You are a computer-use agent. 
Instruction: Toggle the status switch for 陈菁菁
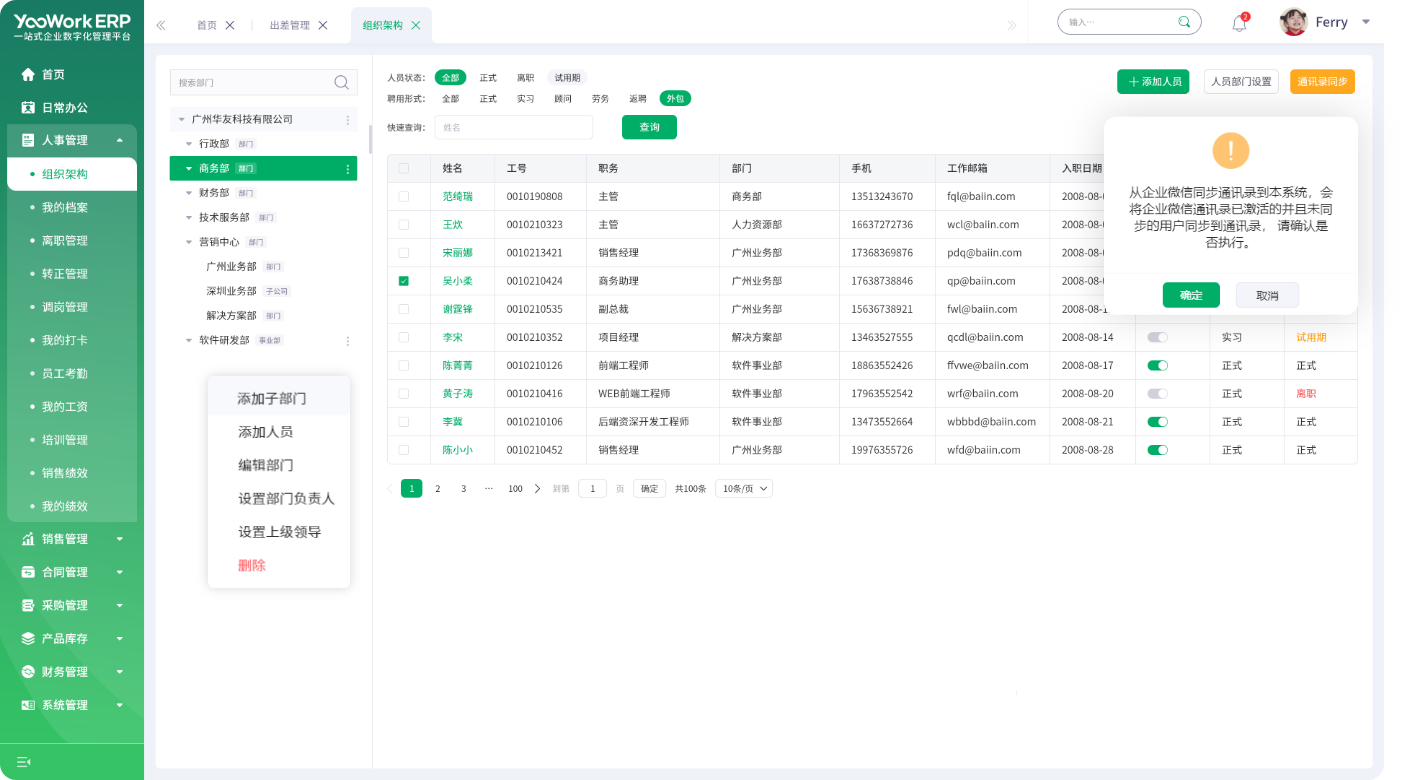click(1158, 366)
